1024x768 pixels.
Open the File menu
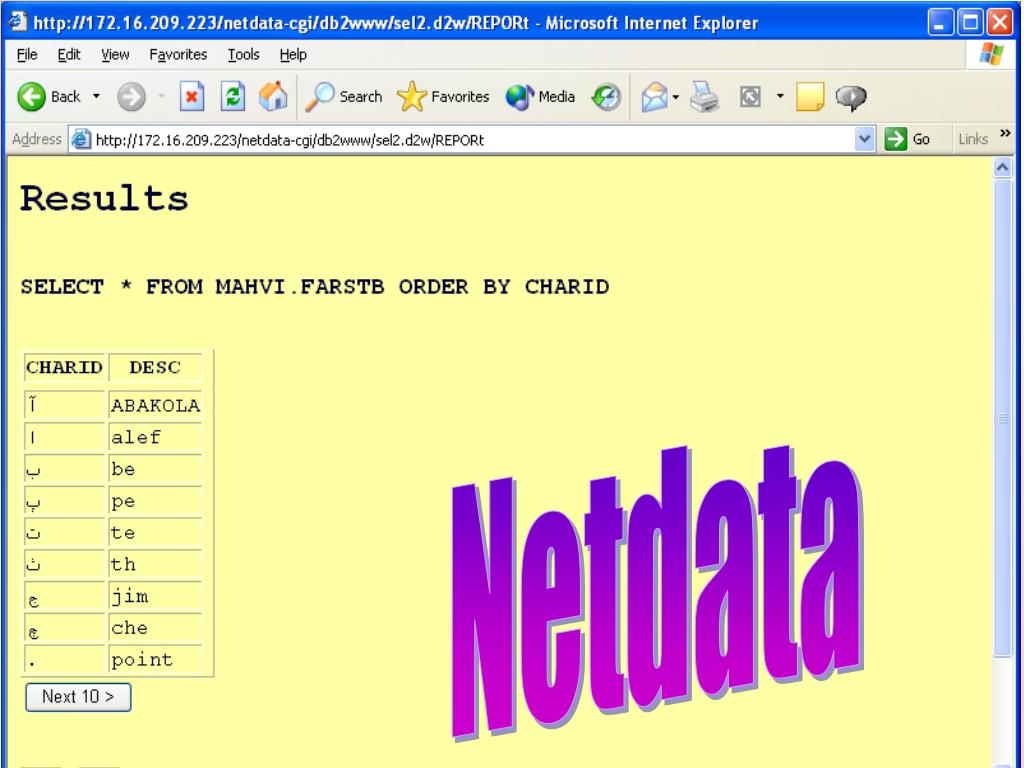click(27, 55)
